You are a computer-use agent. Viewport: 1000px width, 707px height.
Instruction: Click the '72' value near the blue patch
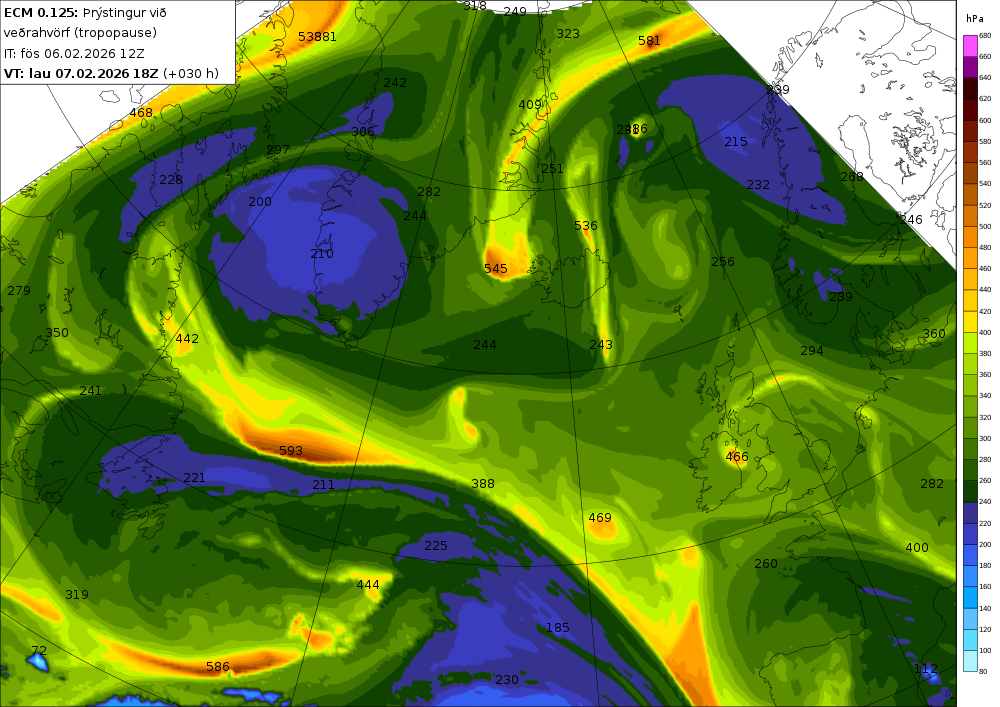39,650
